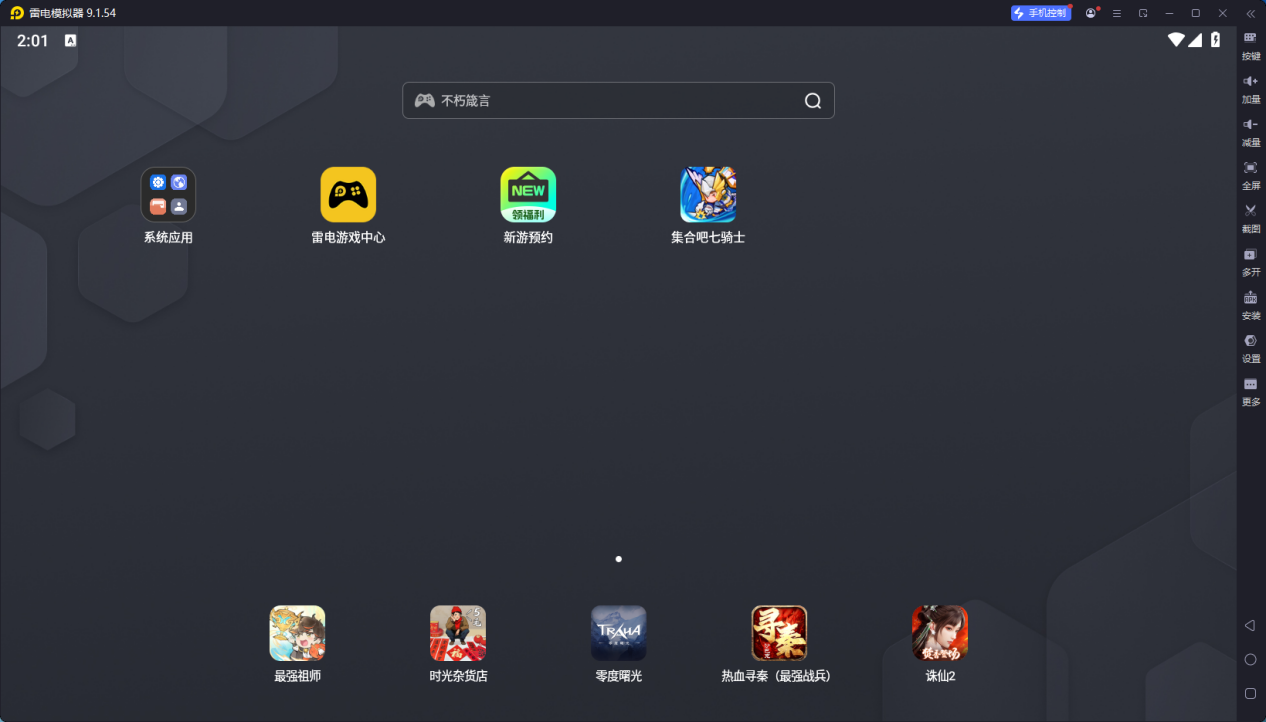Open 最强祖师 game in dock
This screenshot has height=722, width=1266.
(x=297, y=633)
